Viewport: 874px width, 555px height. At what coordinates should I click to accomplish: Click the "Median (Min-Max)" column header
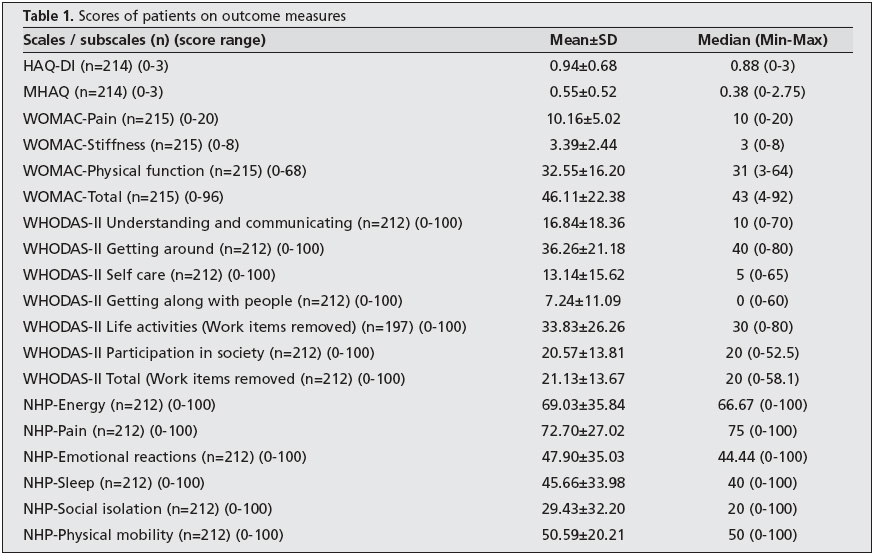762,40
